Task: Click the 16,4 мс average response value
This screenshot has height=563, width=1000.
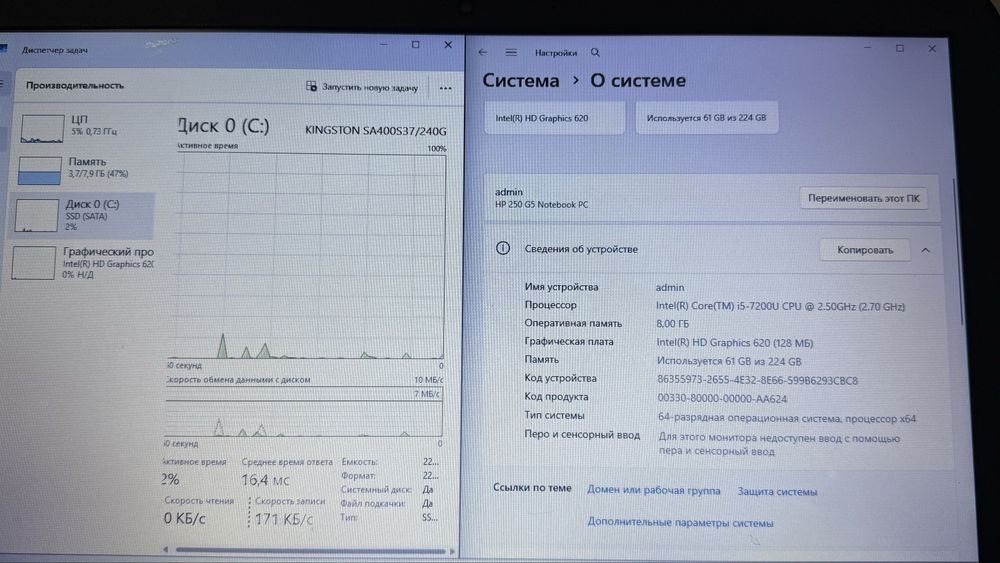Action: (265, 479)
